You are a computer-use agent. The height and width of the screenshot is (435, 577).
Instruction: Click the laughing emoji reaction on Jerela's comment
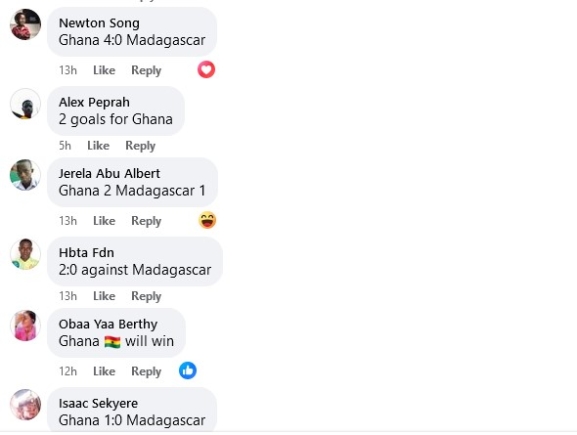[207, 220]
